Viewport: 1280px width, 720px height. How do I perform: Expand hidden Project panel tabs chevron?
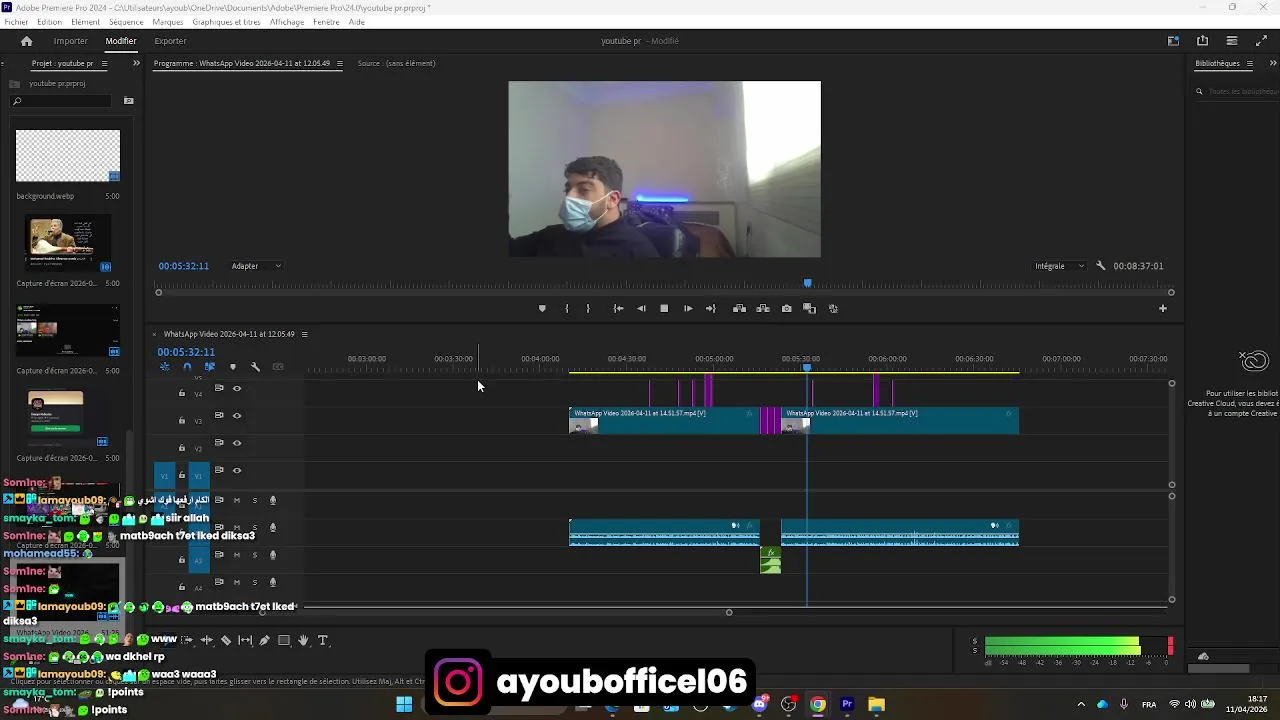(136, 63)
